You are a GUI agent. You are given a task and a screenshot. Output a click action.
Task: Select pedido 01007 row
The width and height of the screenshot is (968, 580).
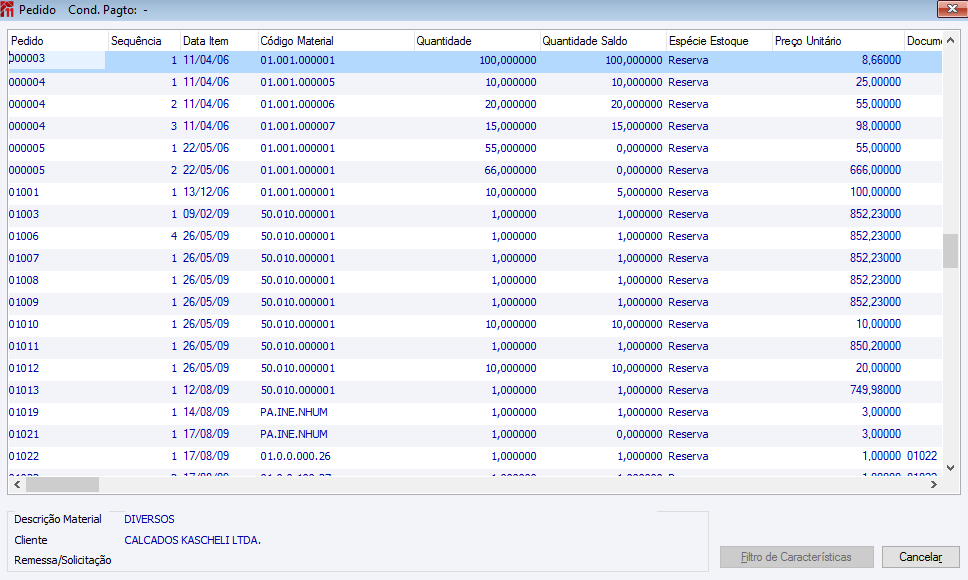[x=475, y=258]
